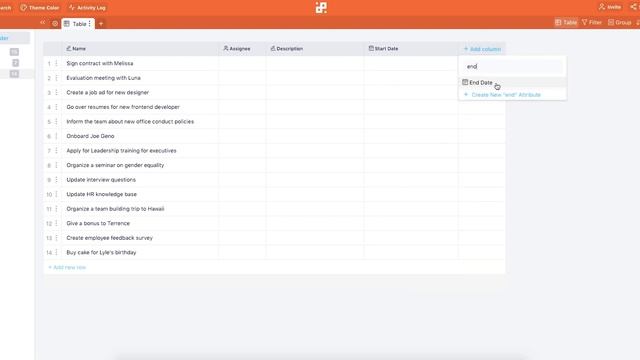Open row menu for 'Update interview questions'
This screenshot has height=360, width=640.
pos(56,180)
